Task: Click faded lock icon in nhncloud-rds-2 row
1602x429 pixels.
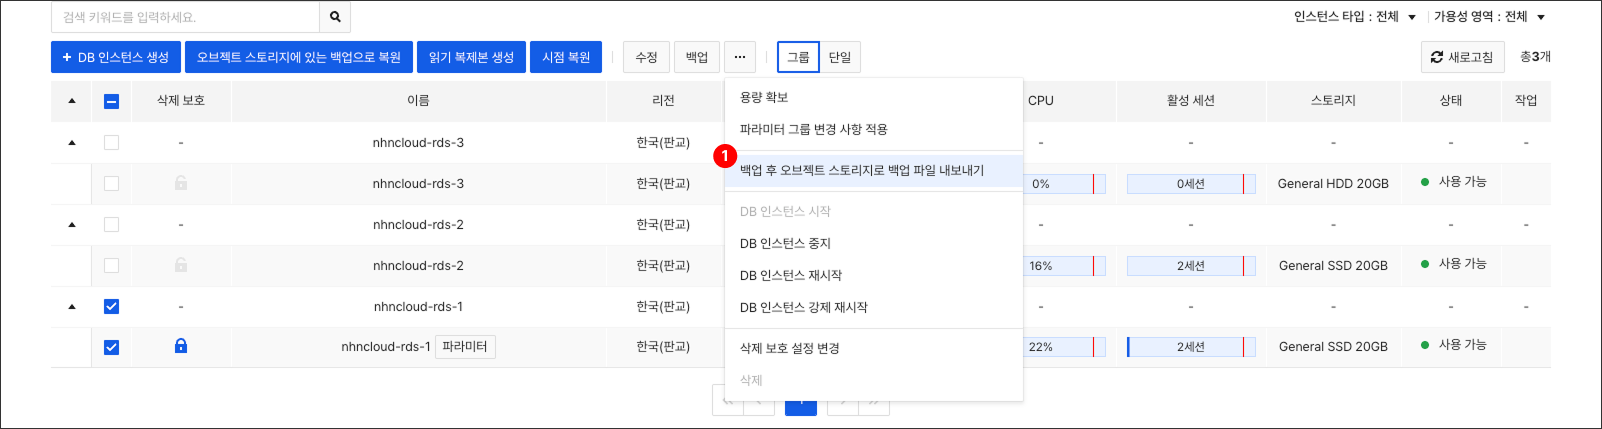Action: [x=181, y=265]
